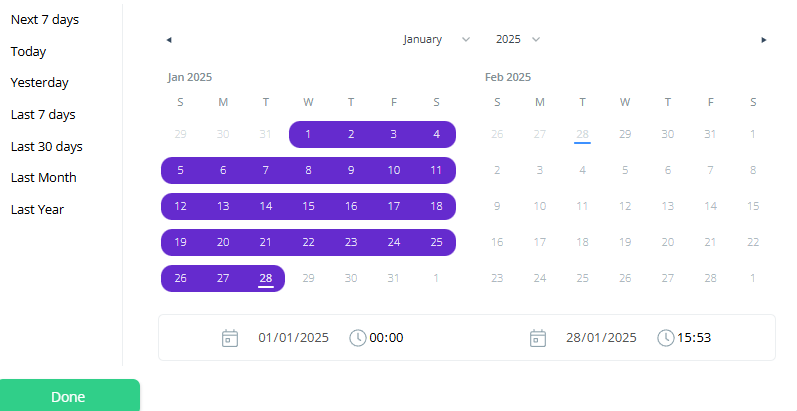Click the 01/01/2025 start date field
The width and height of the screenshot is (797, 411).
294,338
